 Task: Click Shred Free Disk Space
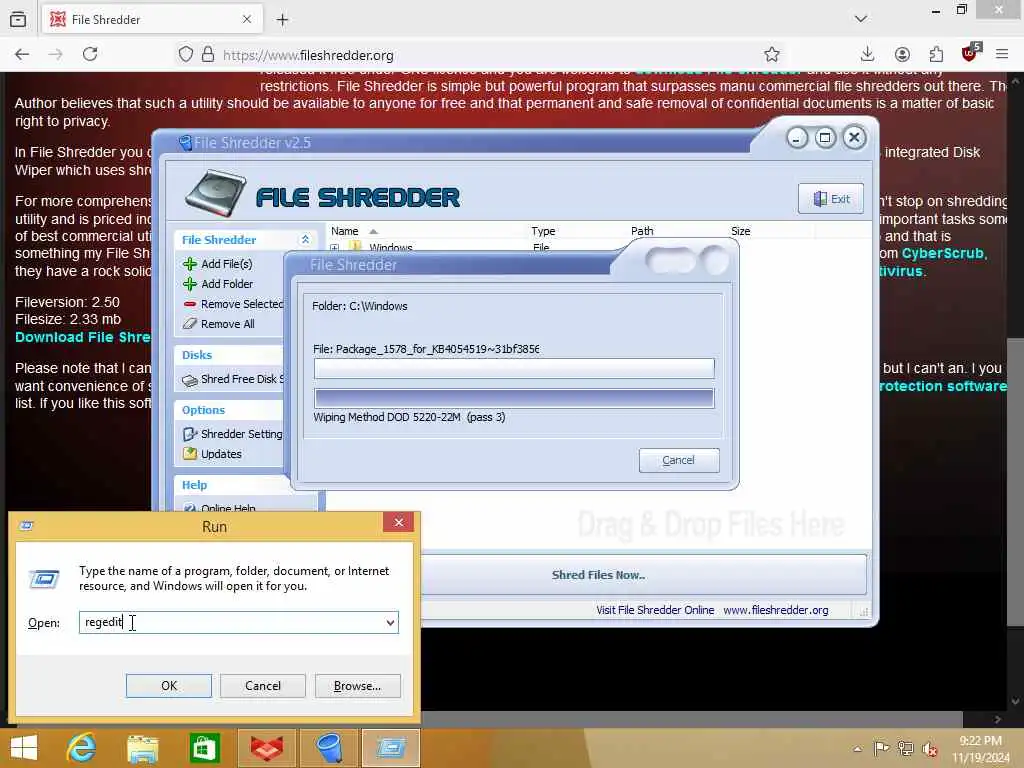pos(242,379)
